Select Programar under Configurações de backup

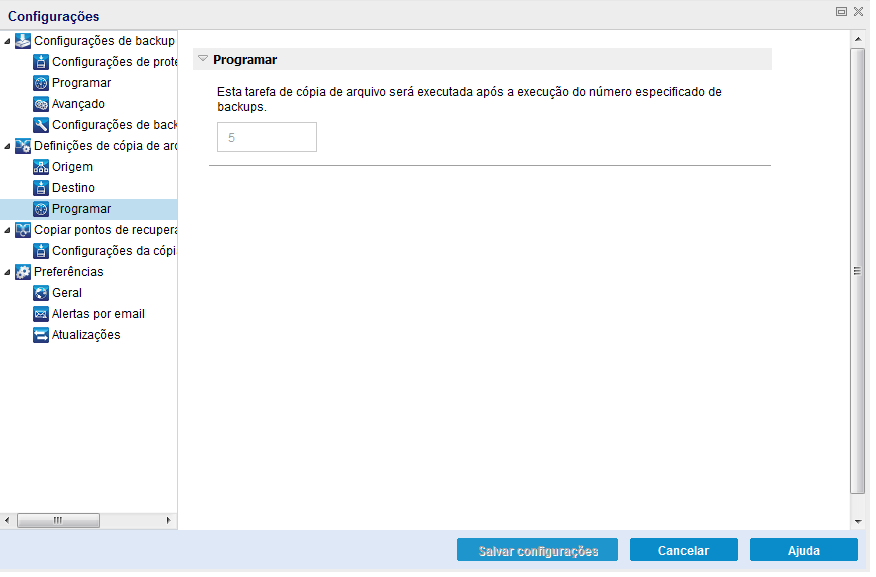click(82, 83)
